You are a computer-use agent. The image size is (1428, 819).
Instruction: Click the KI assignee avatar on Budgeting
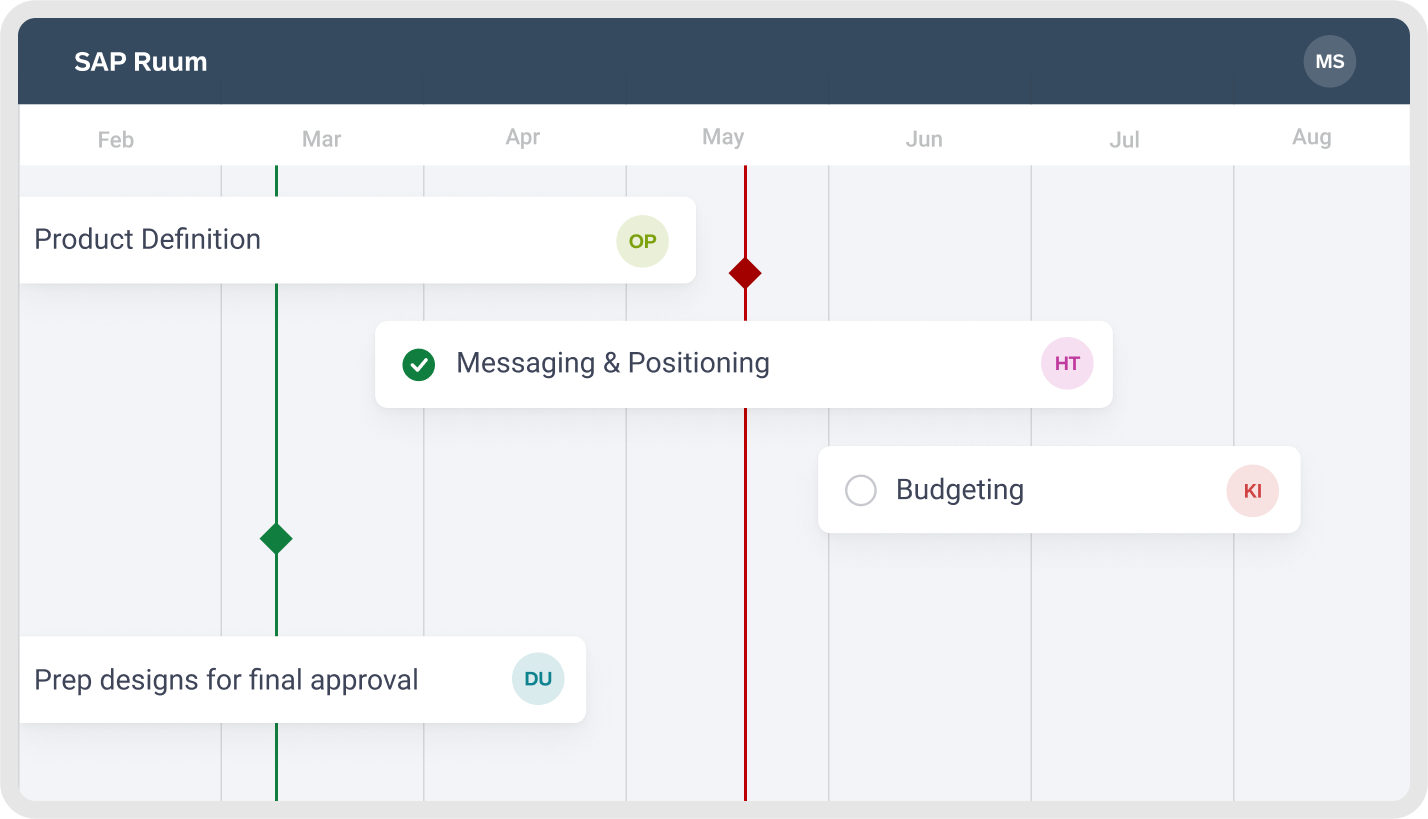coord(1252,491)
